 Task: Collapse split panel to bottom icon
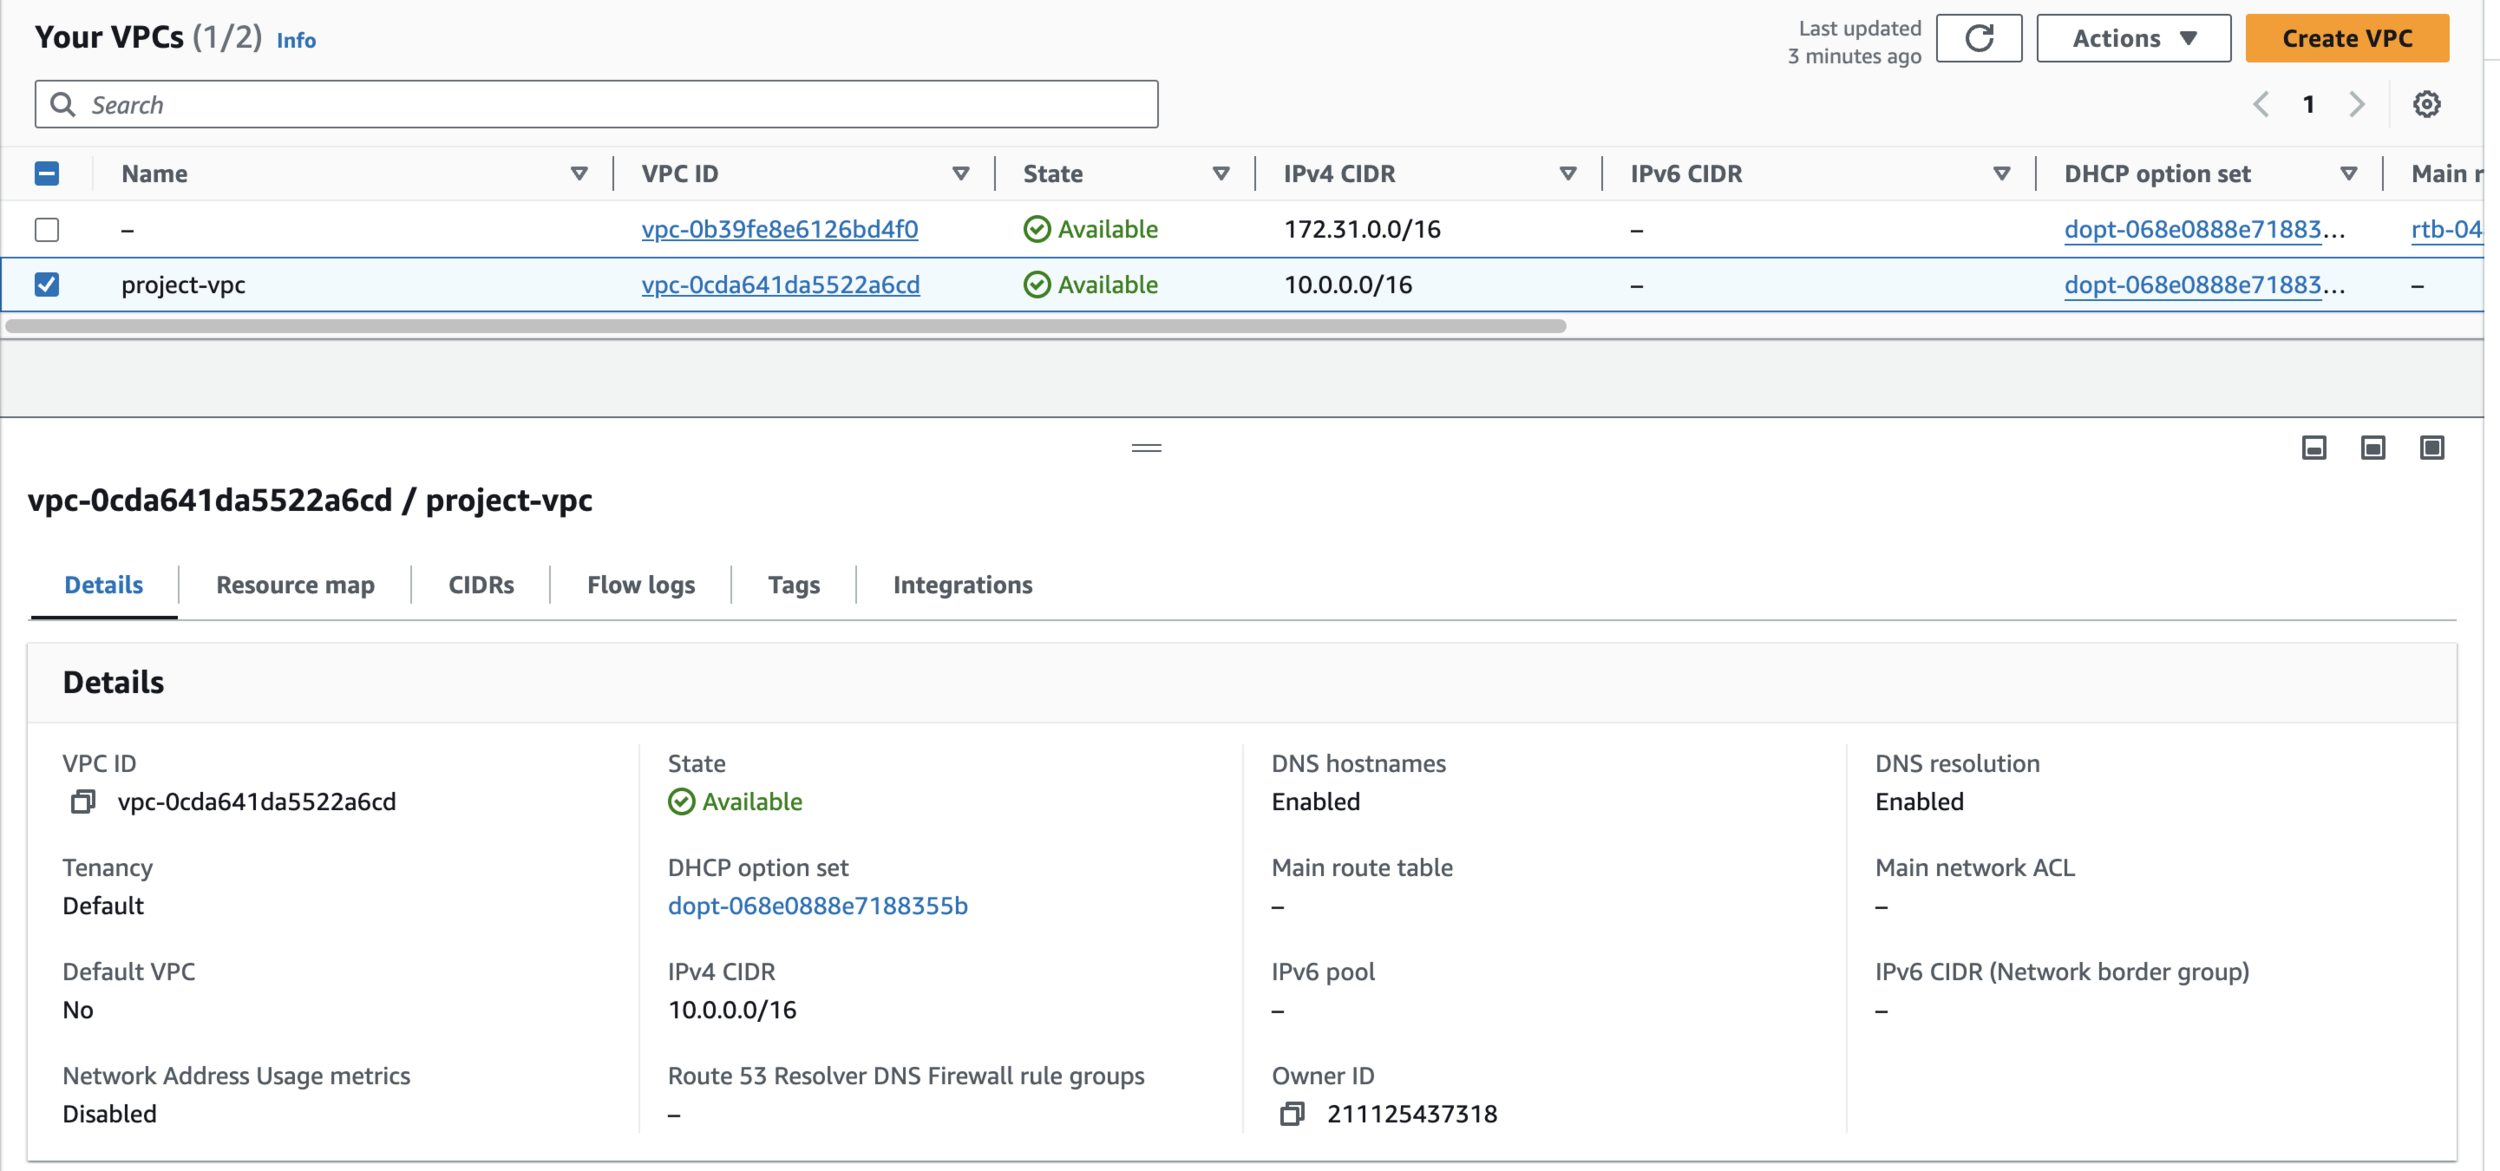click(2314, 448)
